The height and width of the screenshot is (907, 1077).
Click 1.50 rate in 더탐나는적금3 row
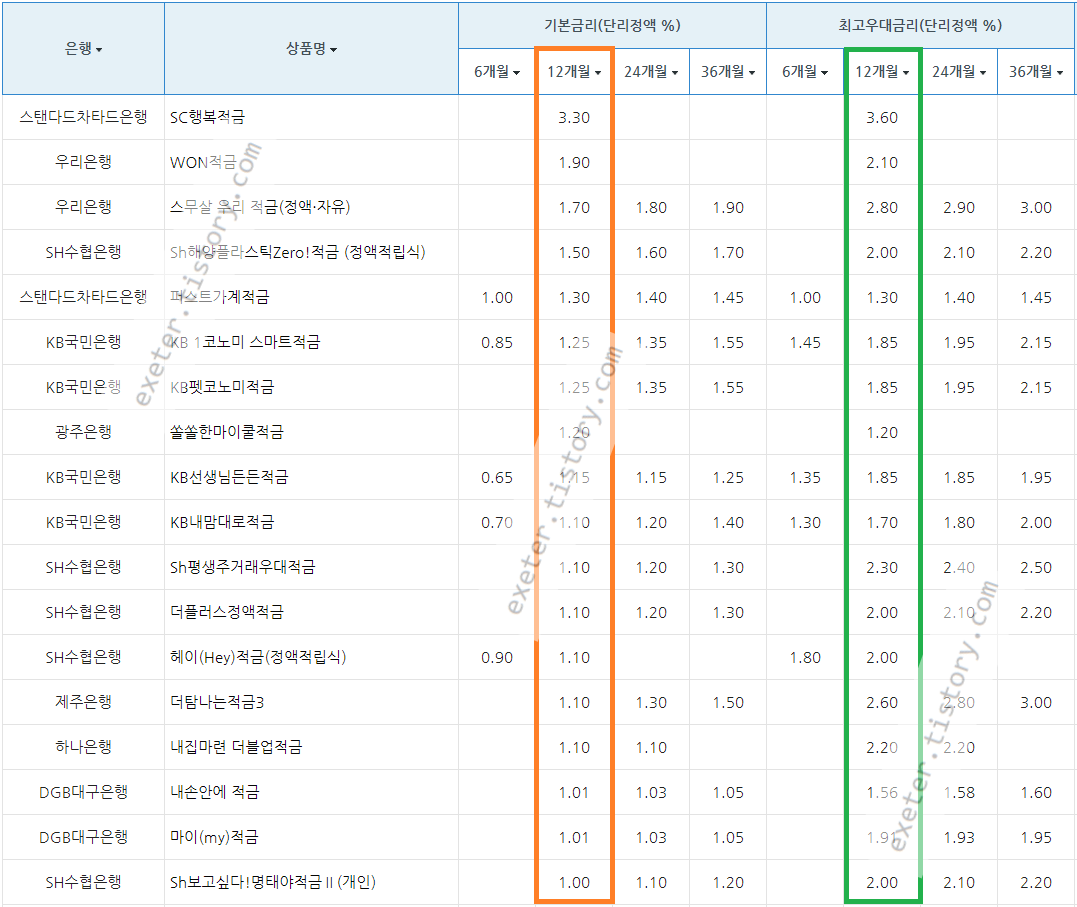tap(727, 702)
